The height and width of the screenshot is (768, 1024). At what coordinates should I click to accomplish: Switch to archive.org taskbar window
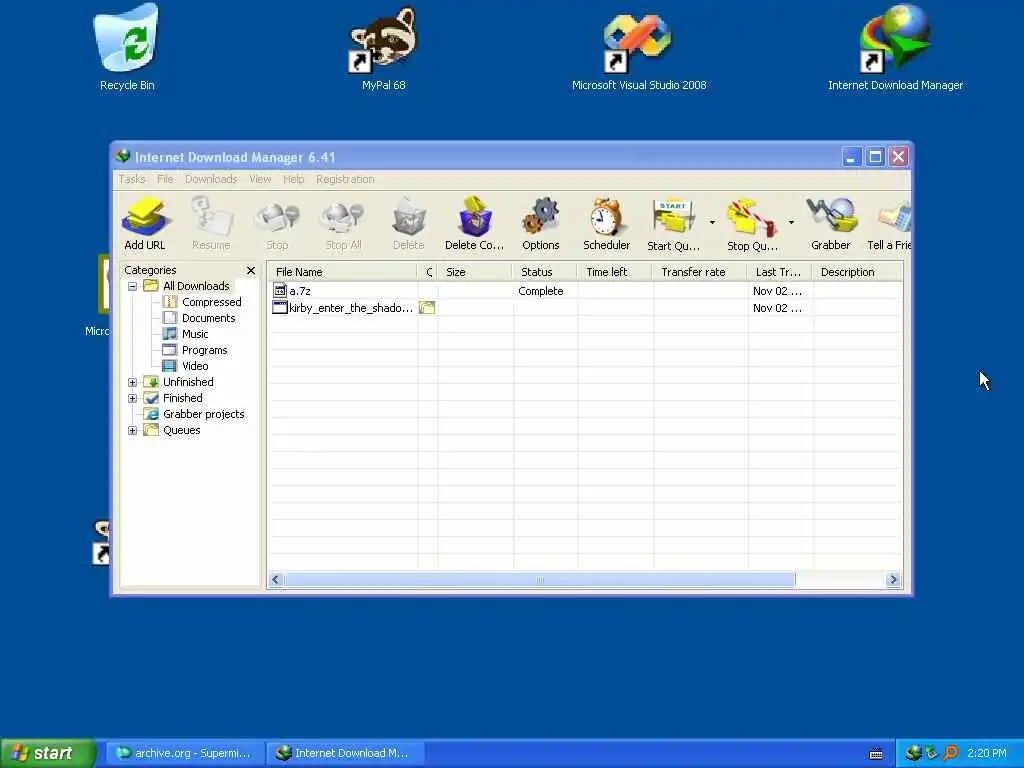coord(184,753)
